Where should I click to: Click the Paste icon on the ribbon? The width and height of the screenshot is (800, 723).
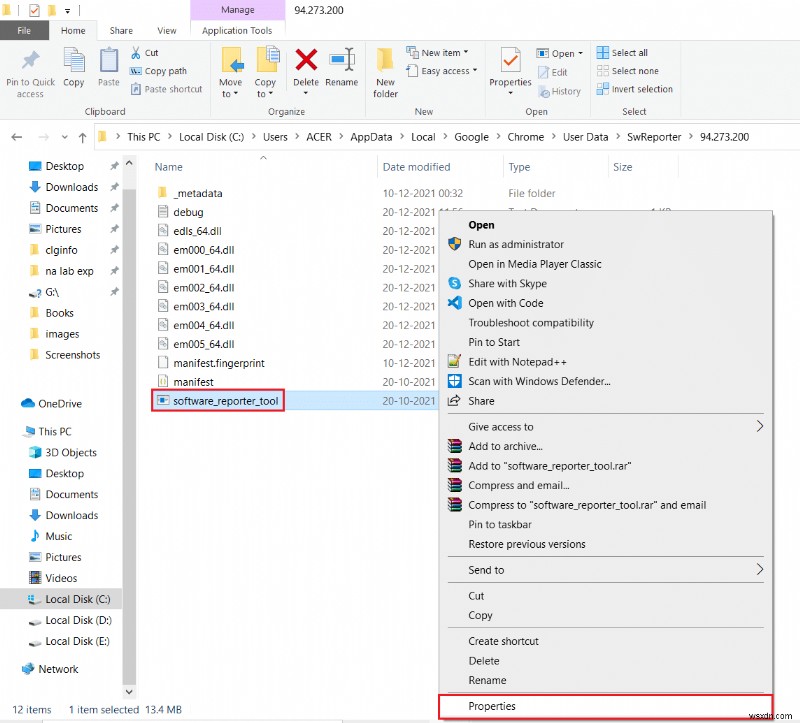click(108, 60)
